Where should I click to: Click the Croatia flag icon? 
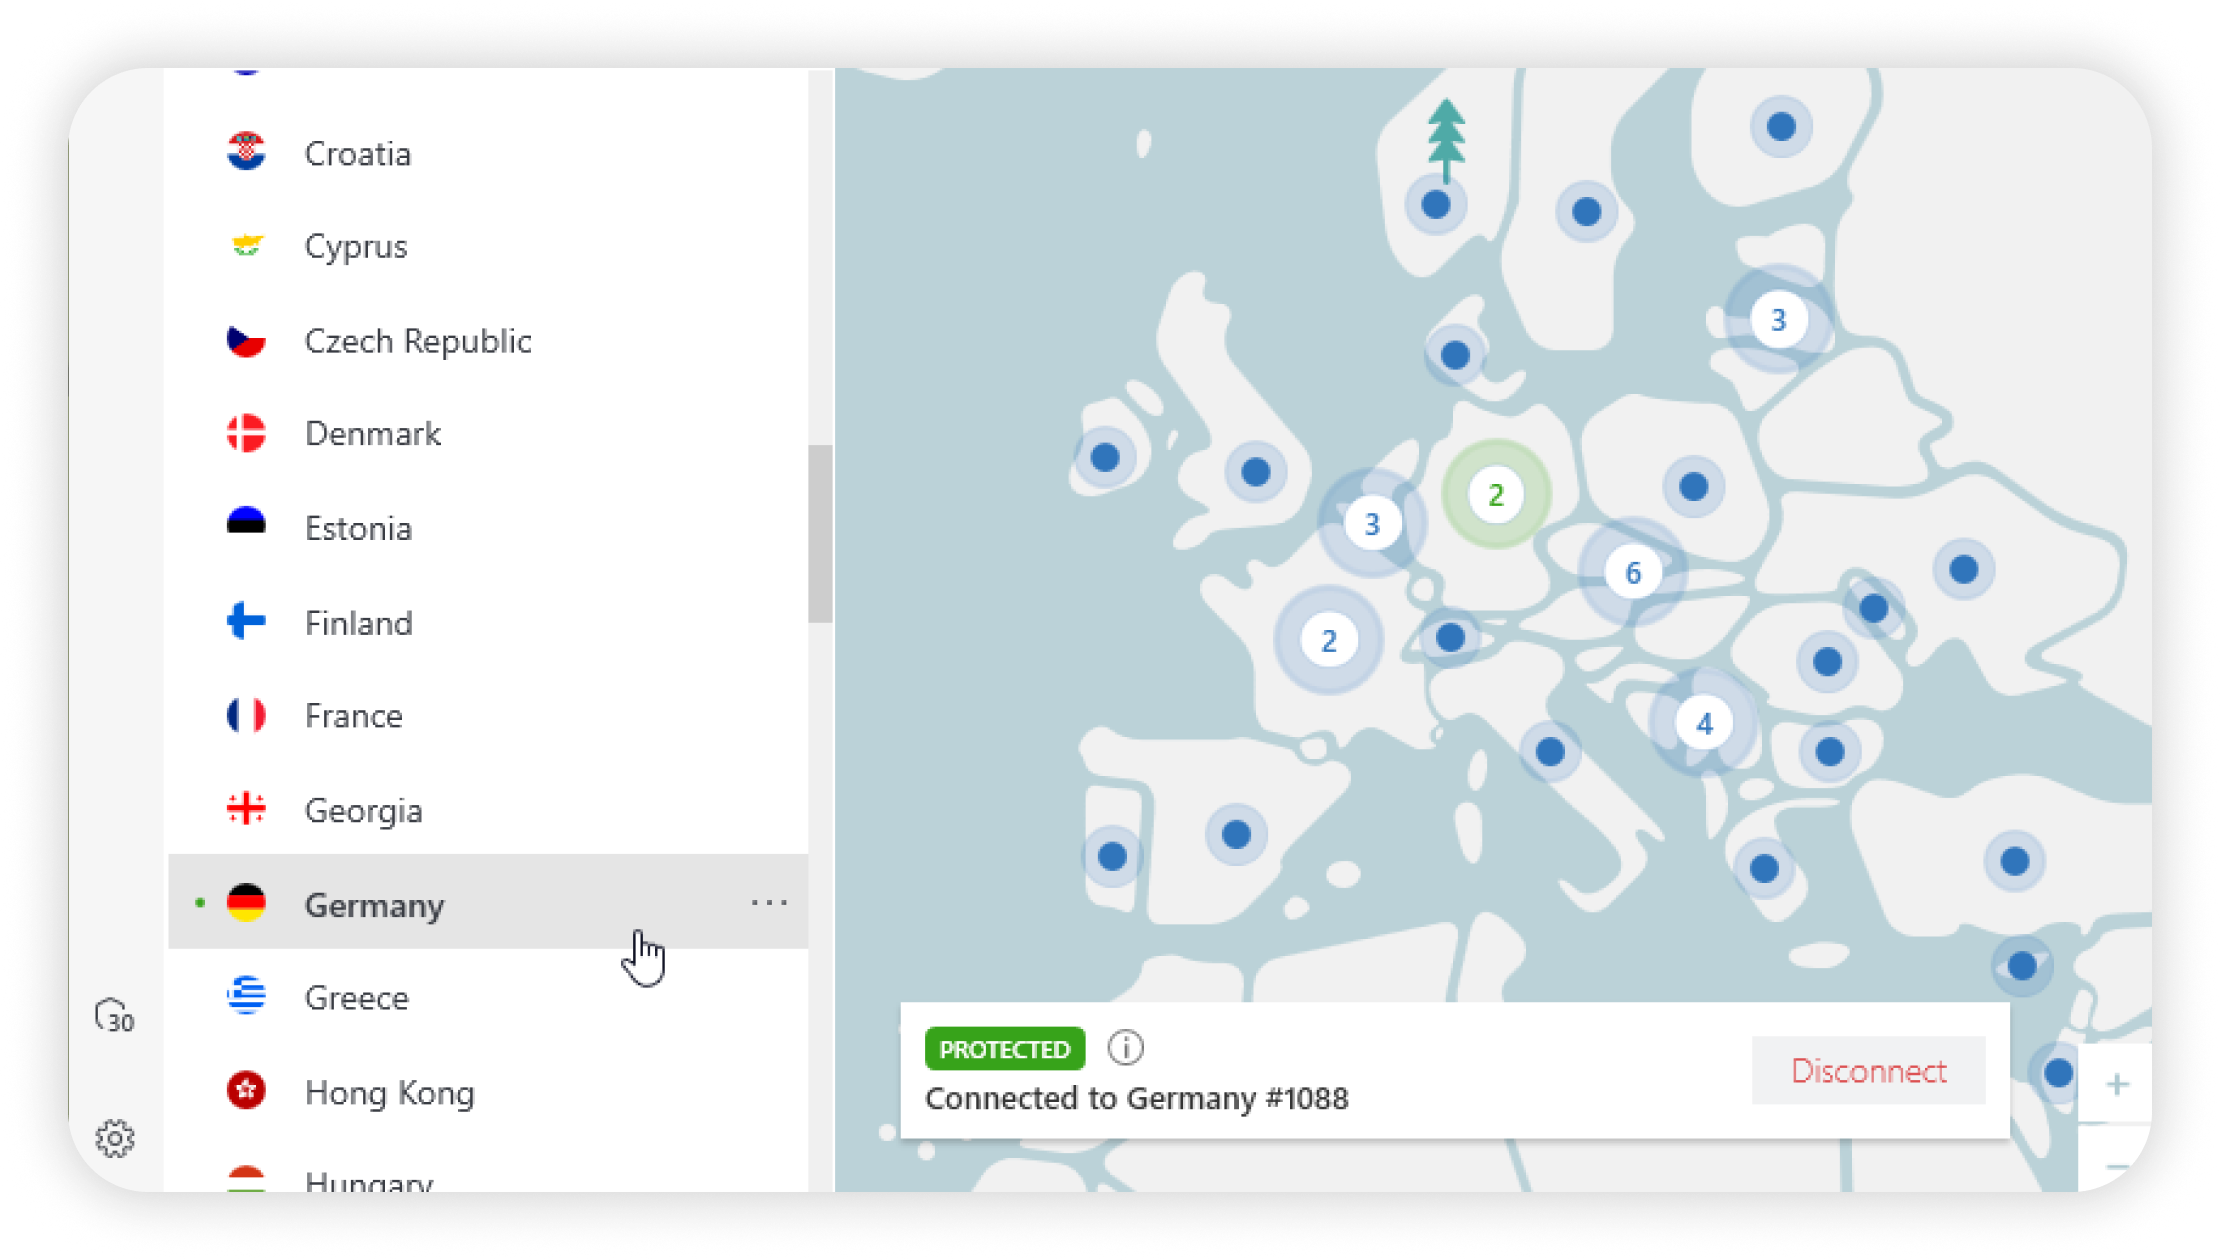point(246,152)
